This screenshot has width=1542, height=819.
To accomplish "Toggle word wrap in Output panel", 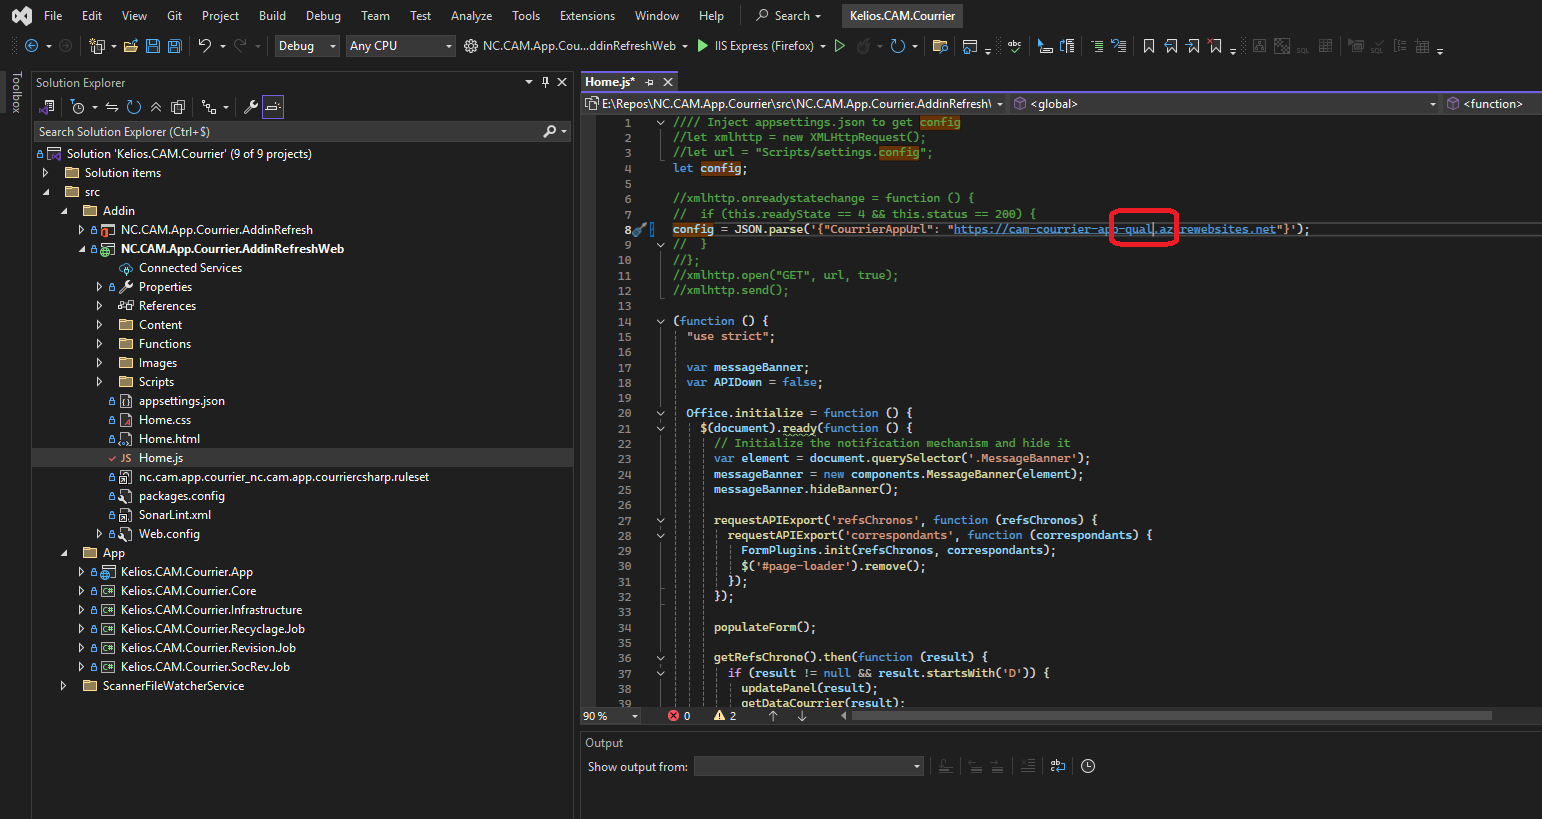I will (x=1057, y=766).
